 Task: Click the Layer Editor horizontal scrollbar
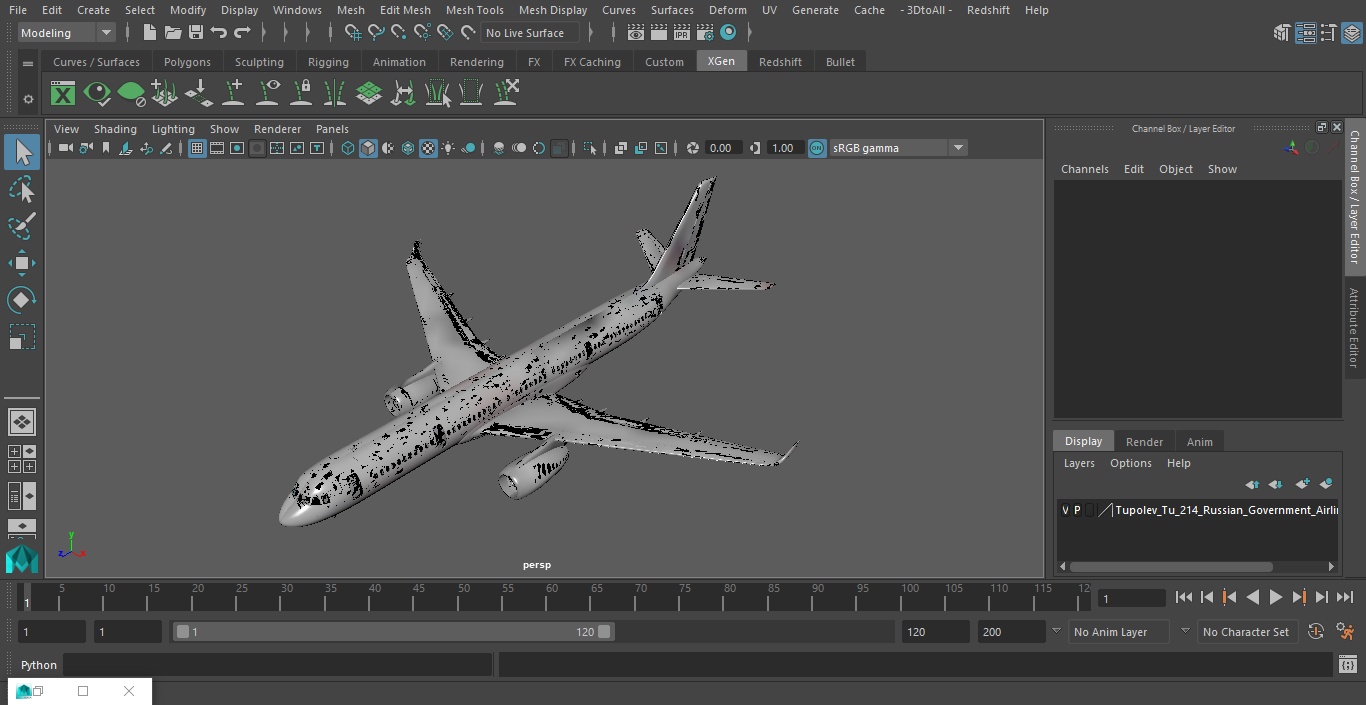click(x=1171, y=566)
